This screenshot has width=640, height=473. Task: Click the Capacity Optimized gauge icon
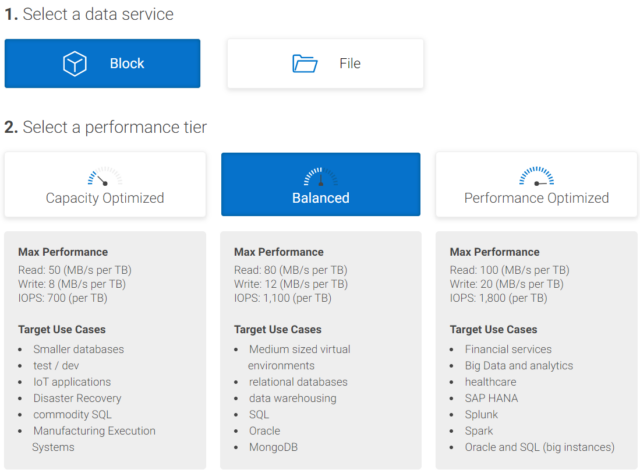[x=104, y=177]
